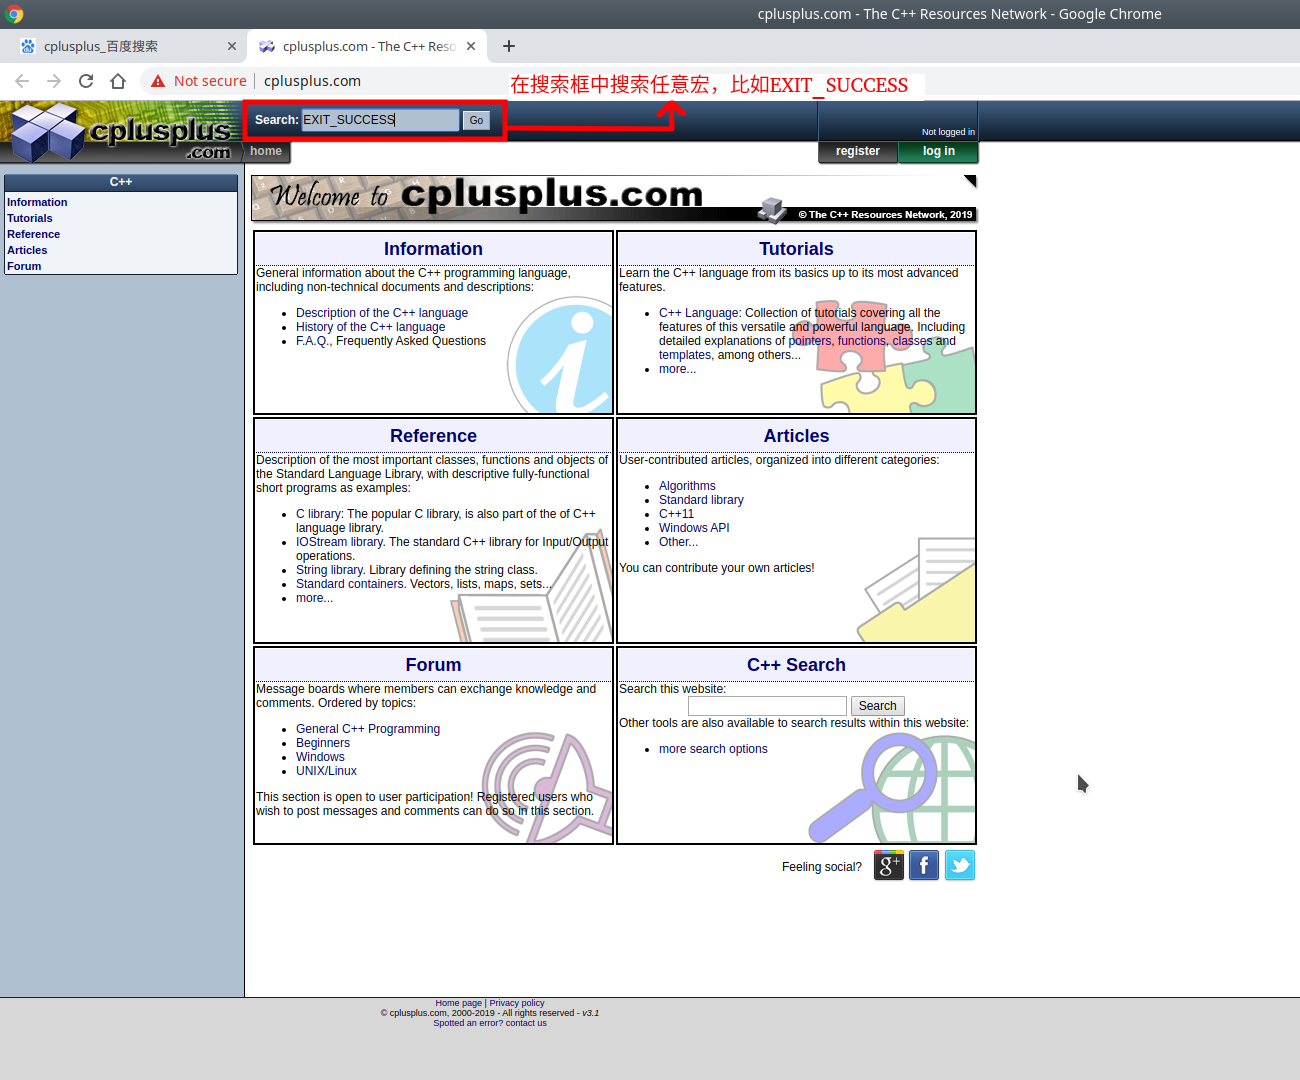The height and width of the screenshot is (1080, 1300).
Task: Open the C++ Language tutorials link
Action: [x=699, y=313]
